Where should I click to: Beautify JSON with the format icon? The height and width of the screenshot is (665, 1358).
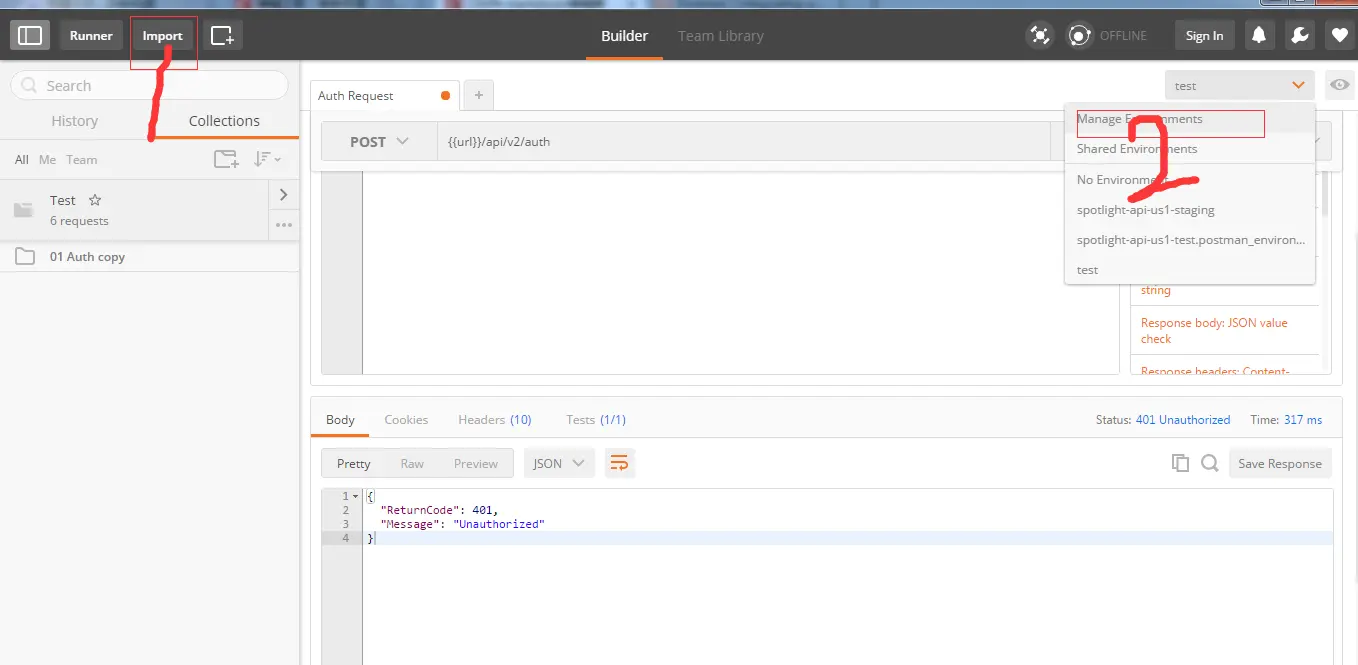tap(619, 463)
